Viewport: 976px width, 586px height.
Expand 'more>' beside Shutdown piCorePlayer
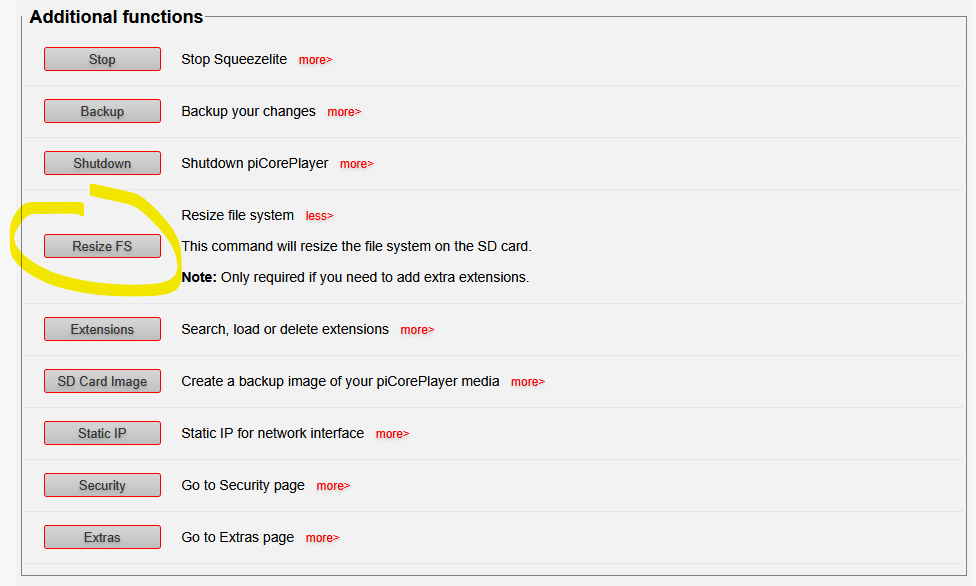(356, 164)
